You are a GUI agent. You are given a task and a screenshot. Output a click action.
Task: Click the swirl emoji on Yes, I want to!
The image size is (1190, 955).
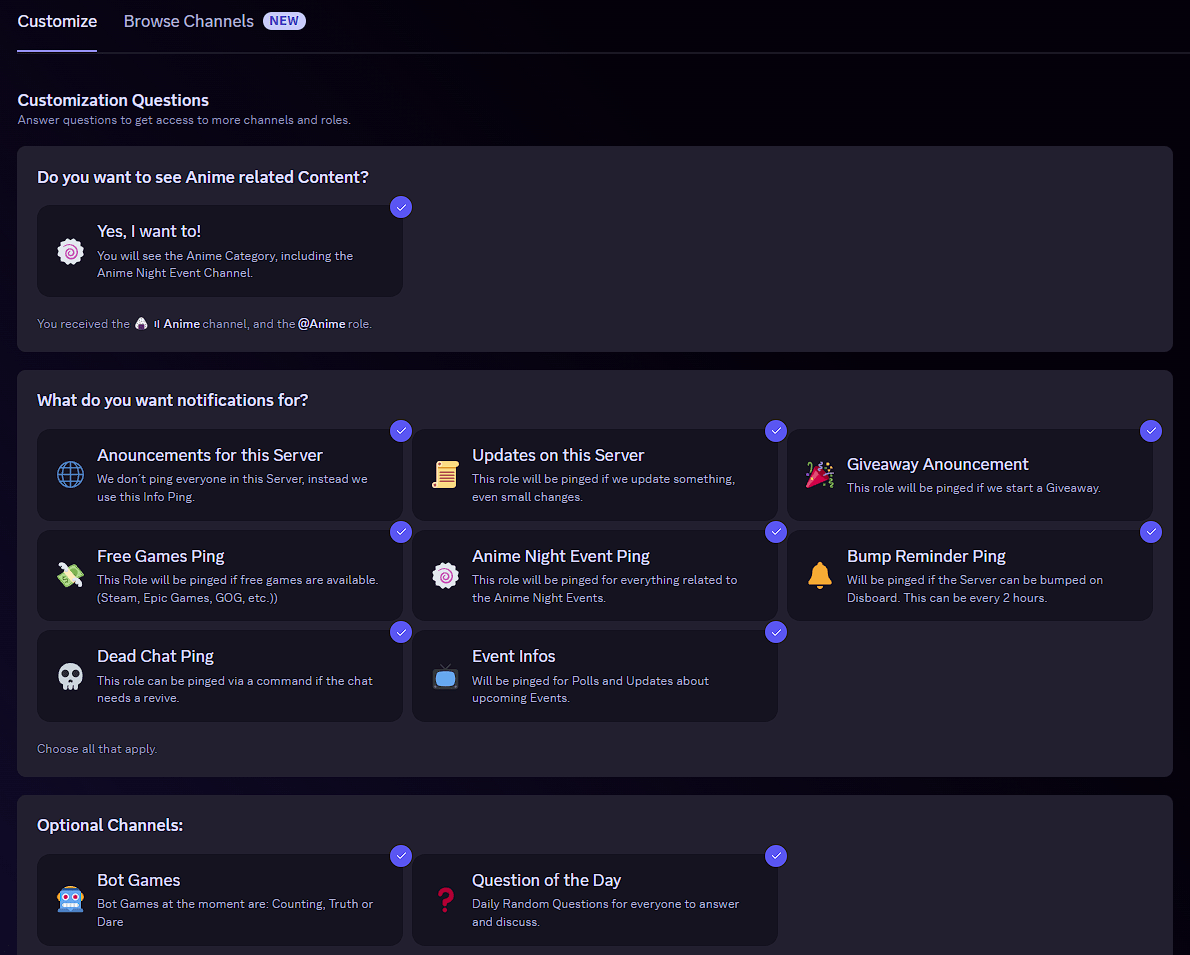70,251
